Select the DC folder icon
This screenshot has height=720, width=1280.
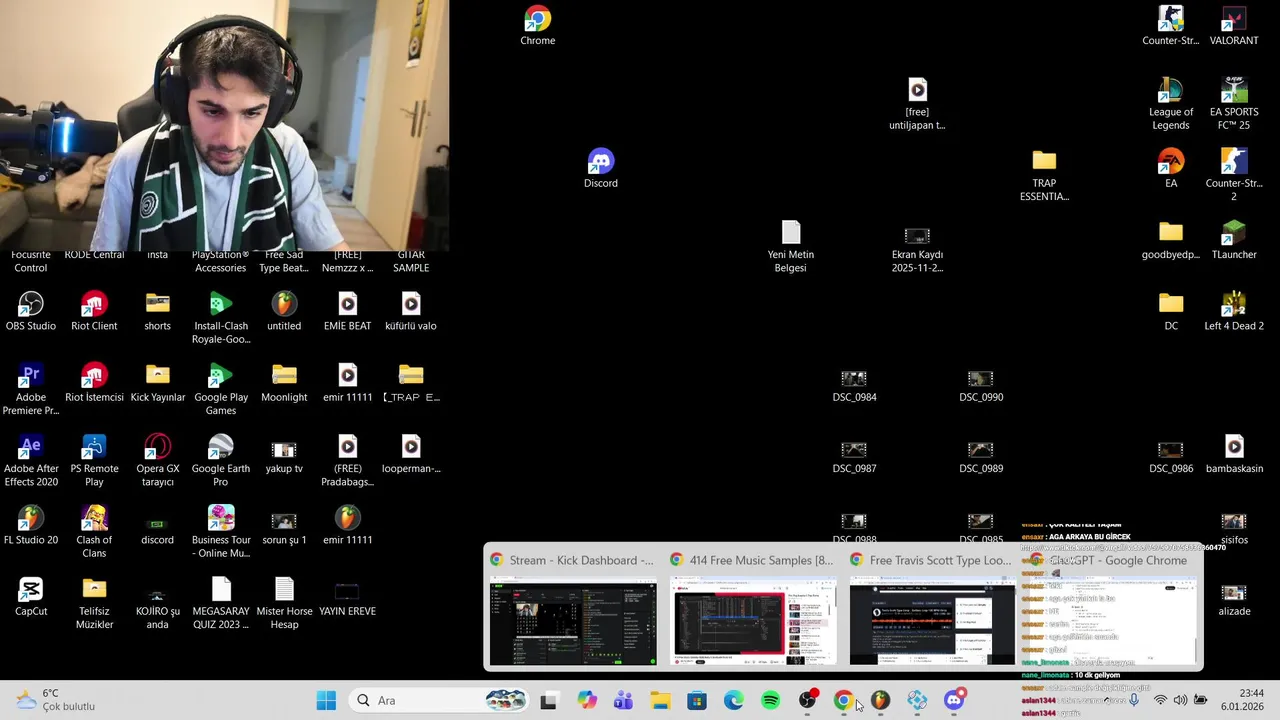1170,311
